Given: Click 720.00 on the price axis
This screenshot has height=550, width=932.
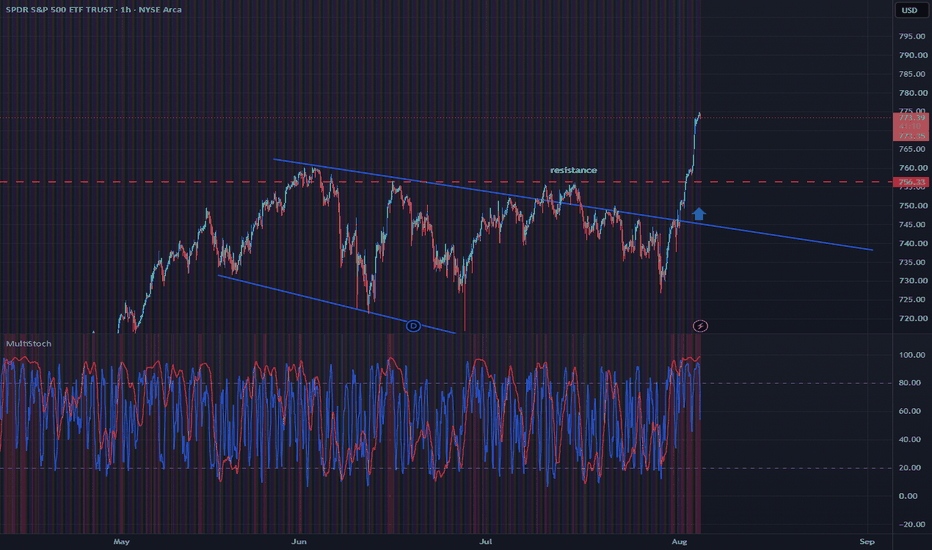Looking at the screenshot, I should [x=913, y=319].
